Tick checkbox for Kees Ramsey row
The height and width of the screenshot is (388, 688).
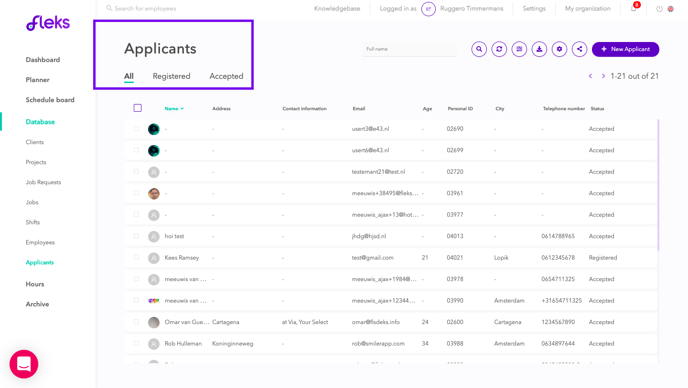tap(136, 258)
